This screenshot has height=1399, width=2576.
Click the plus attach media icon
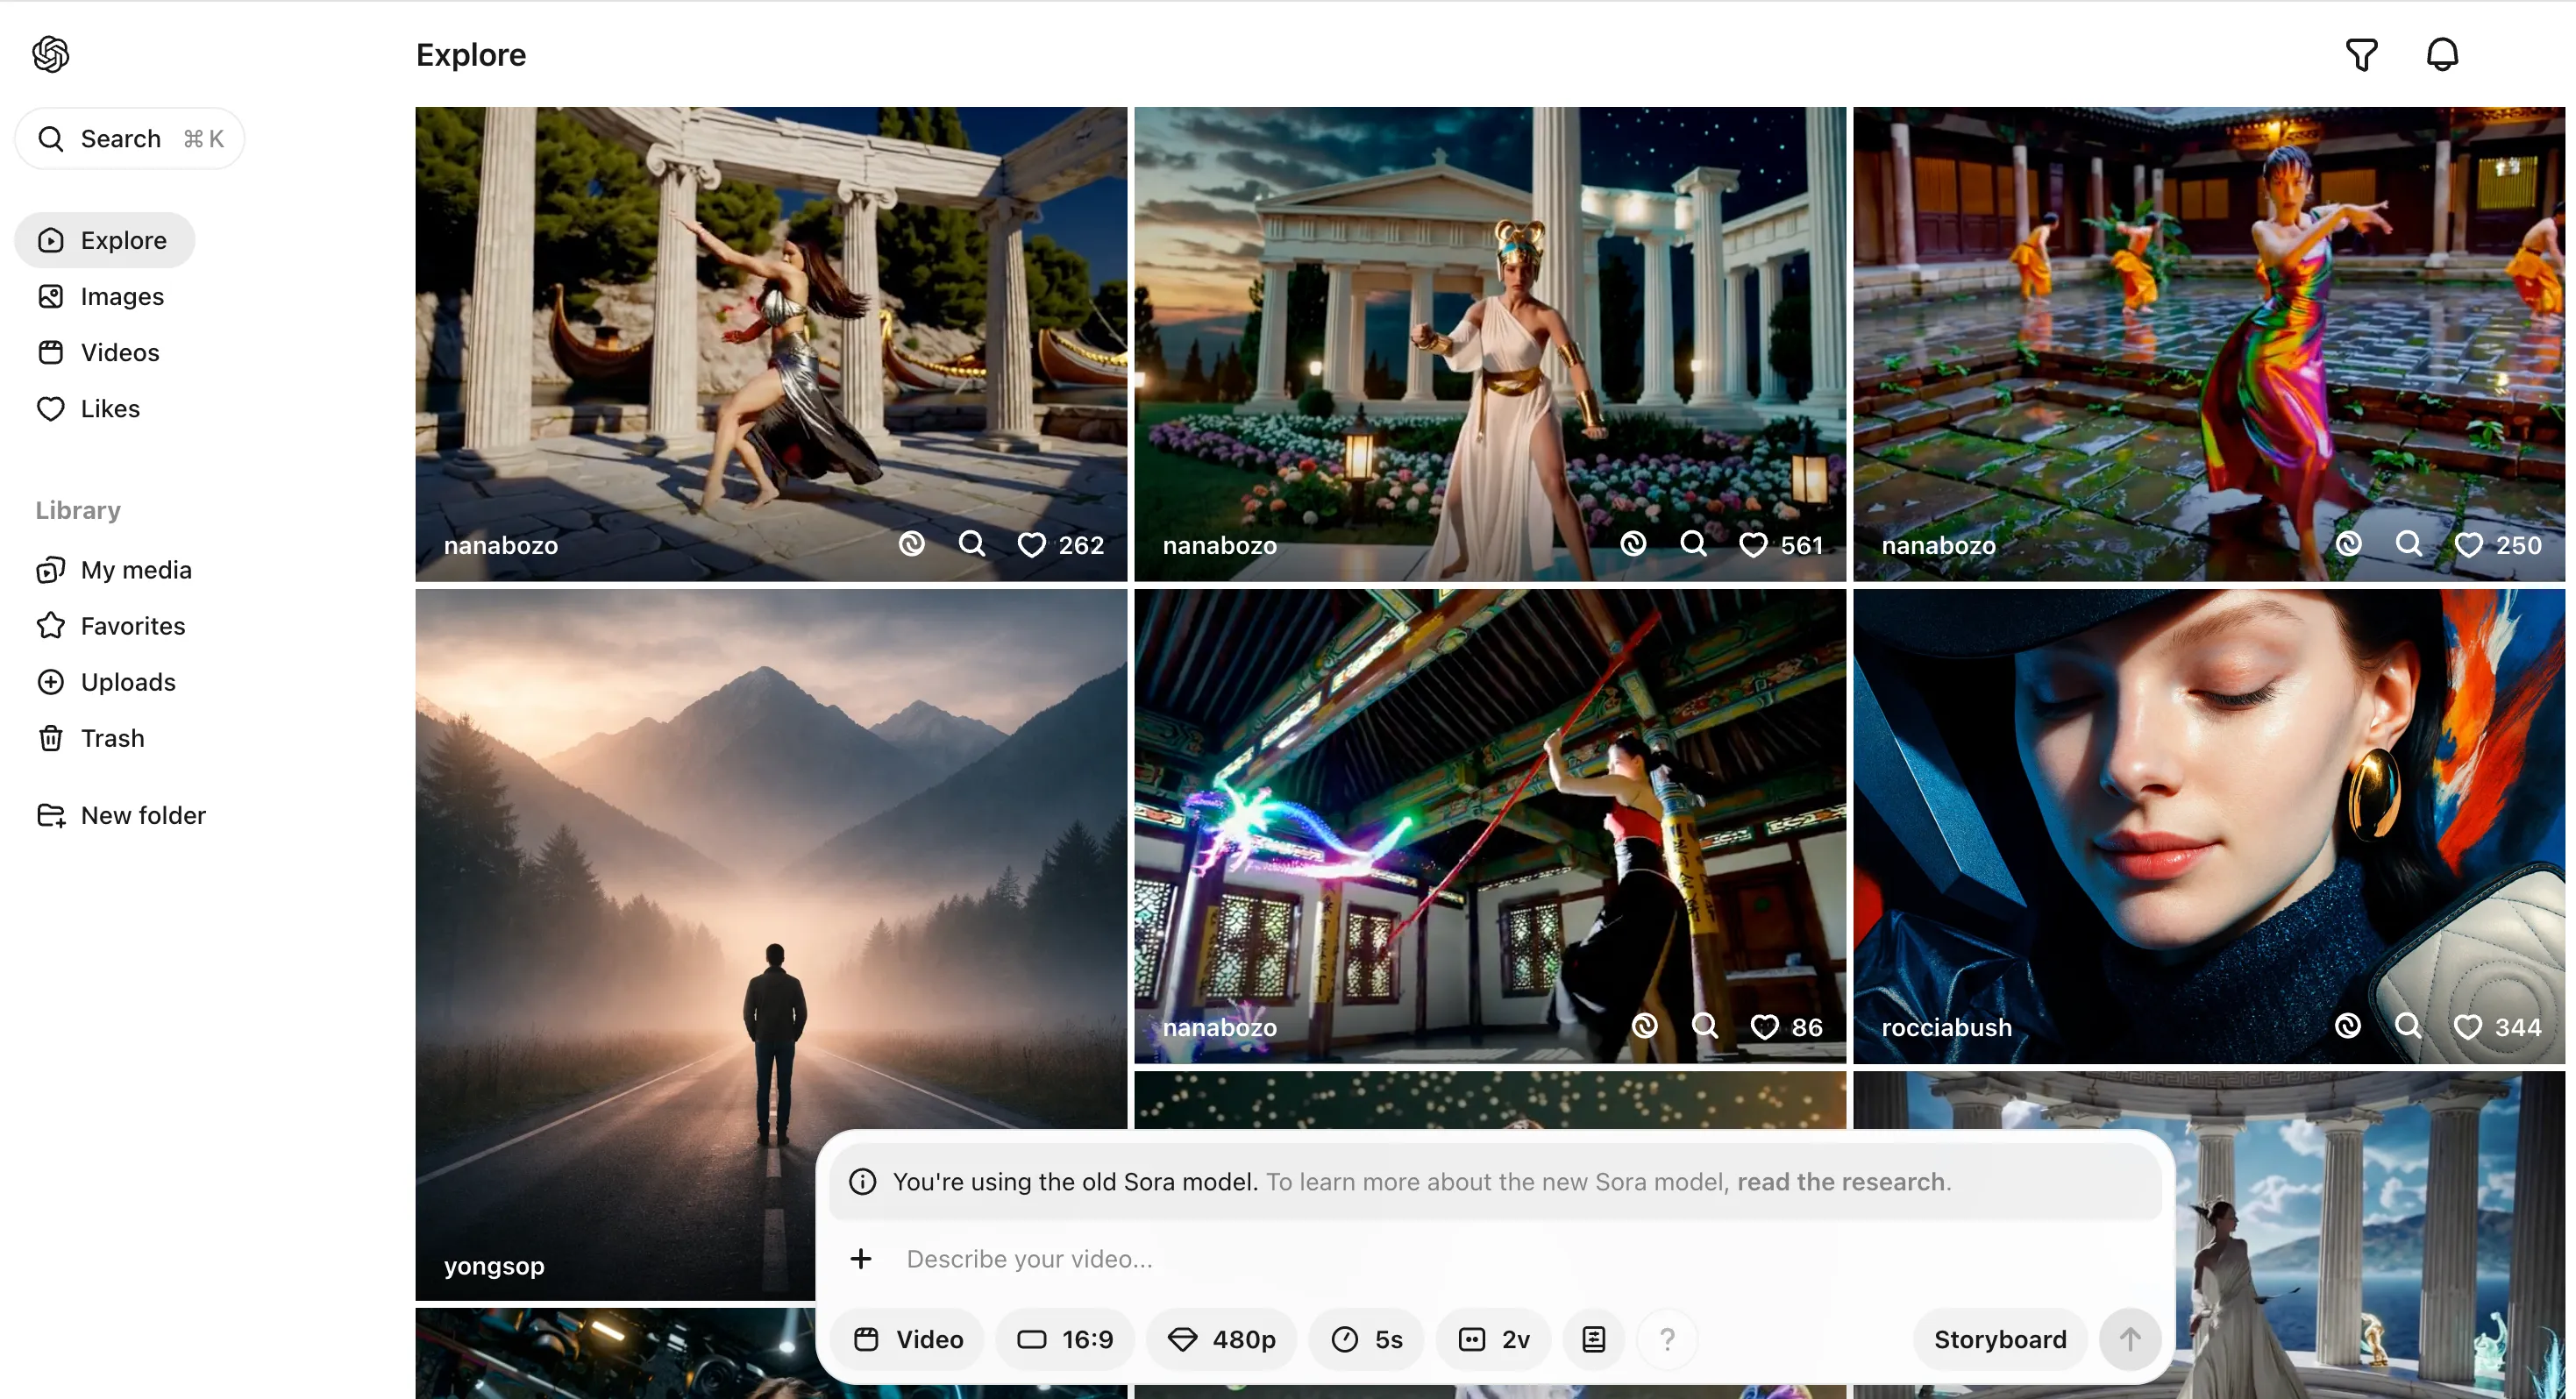point(861,1258)
